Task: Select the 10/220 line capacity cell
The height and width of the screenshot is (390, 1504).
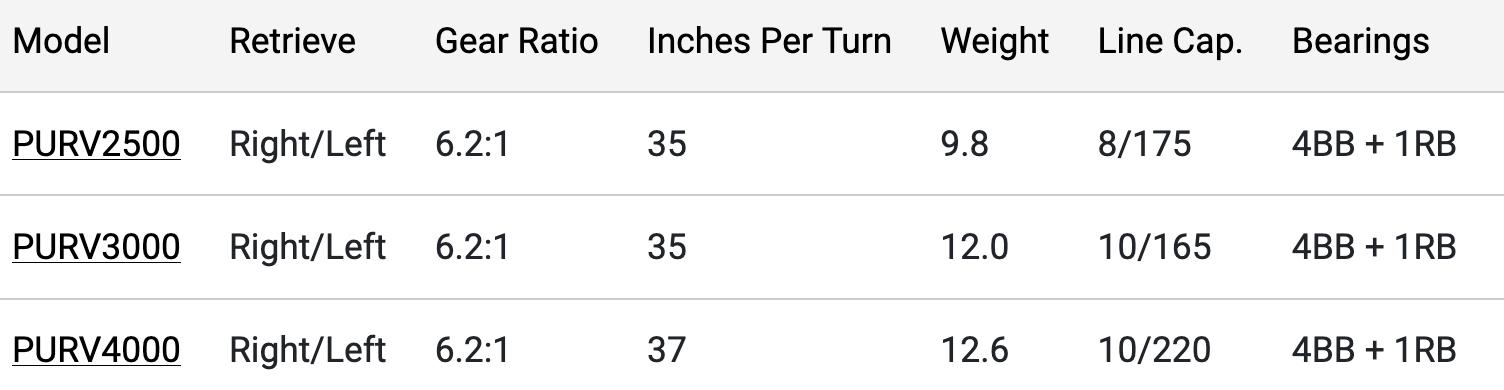Action: pos(1154,350)
